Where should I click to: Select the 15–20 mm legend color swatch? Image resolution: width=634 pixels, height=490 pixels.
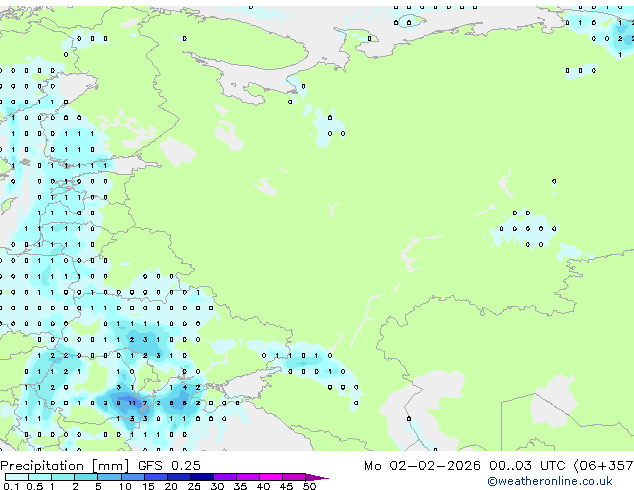pos(155,477)
